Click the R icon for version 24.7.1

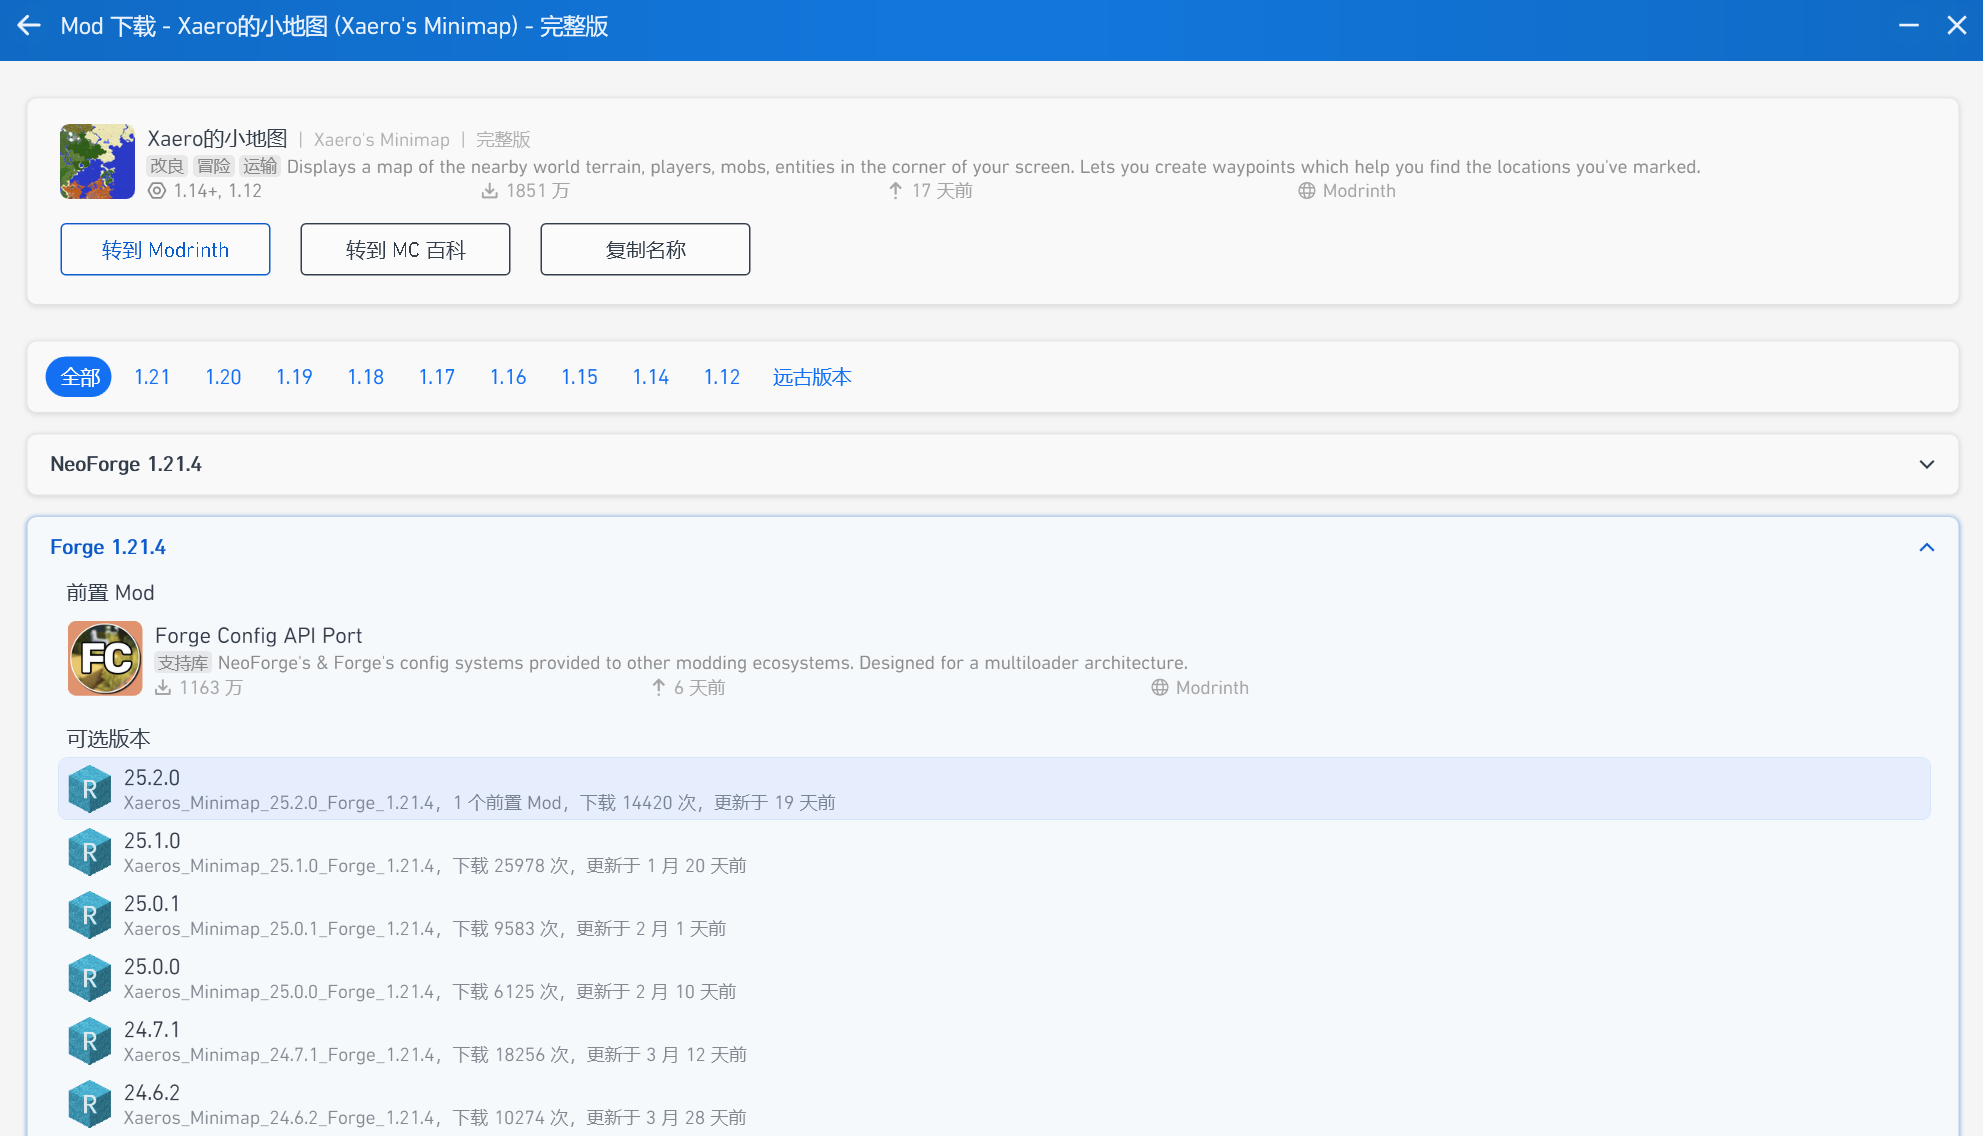coord(90,1041)
